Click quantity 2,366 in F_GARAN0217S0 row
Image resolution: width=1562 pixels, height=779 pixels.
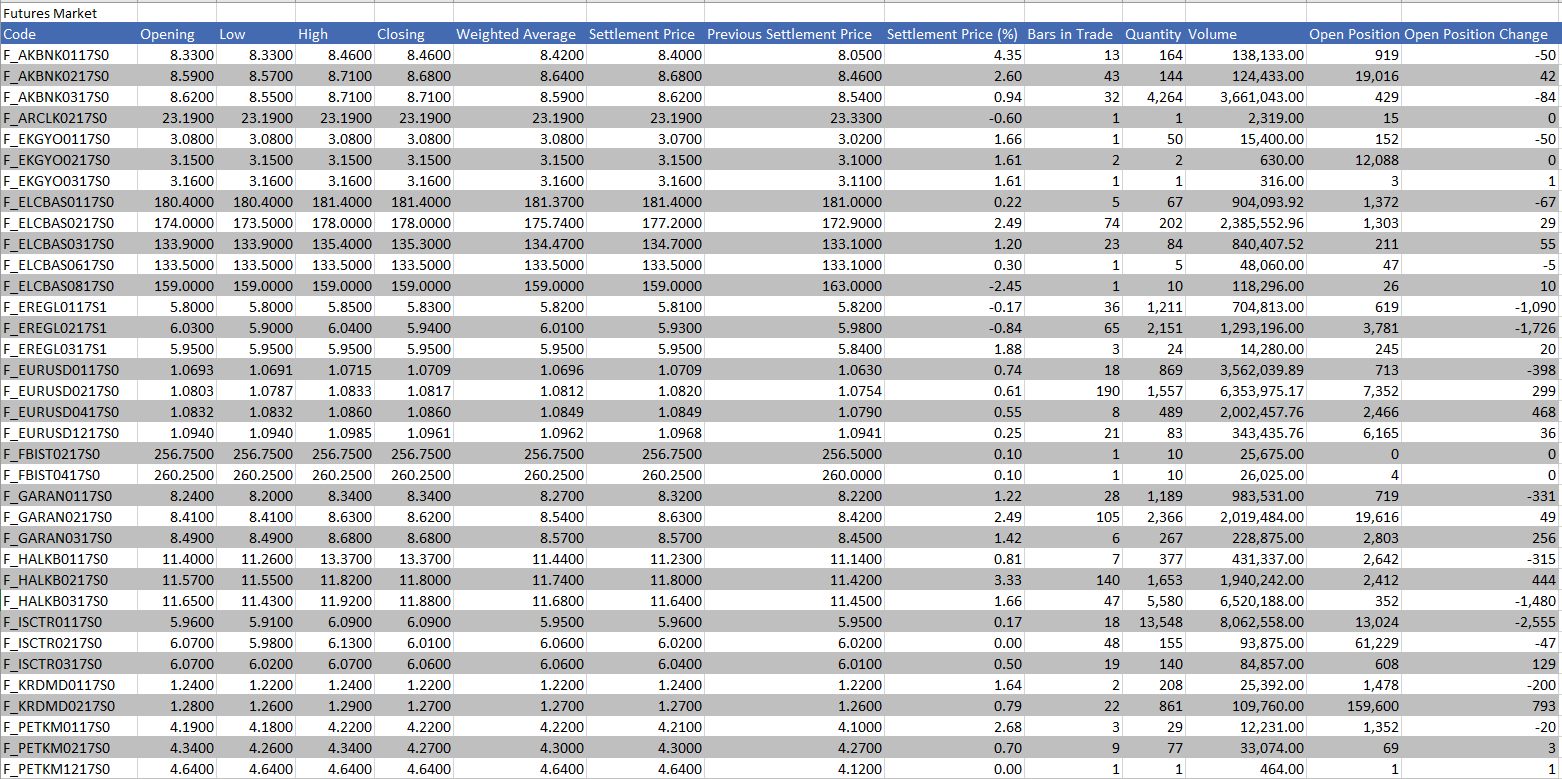coord(1154,517)
